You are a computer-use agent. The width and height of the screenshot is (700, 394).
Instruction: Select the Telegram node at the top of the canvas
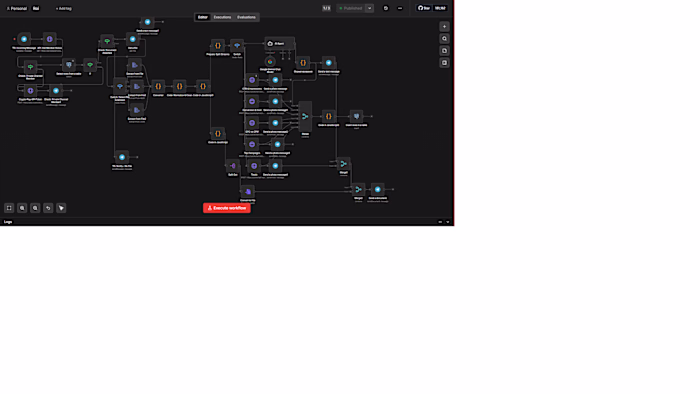click(x=147, y=22)
